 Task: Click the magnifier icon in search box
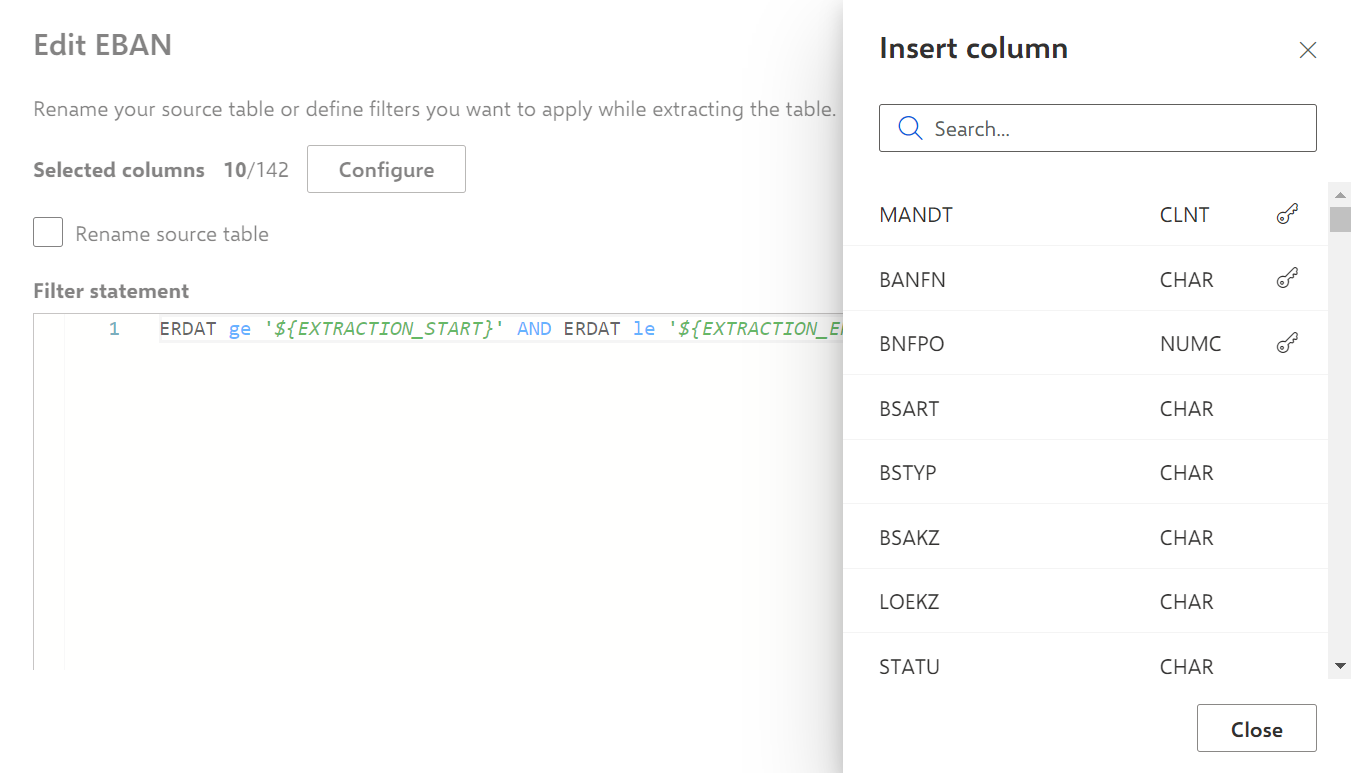910,128
